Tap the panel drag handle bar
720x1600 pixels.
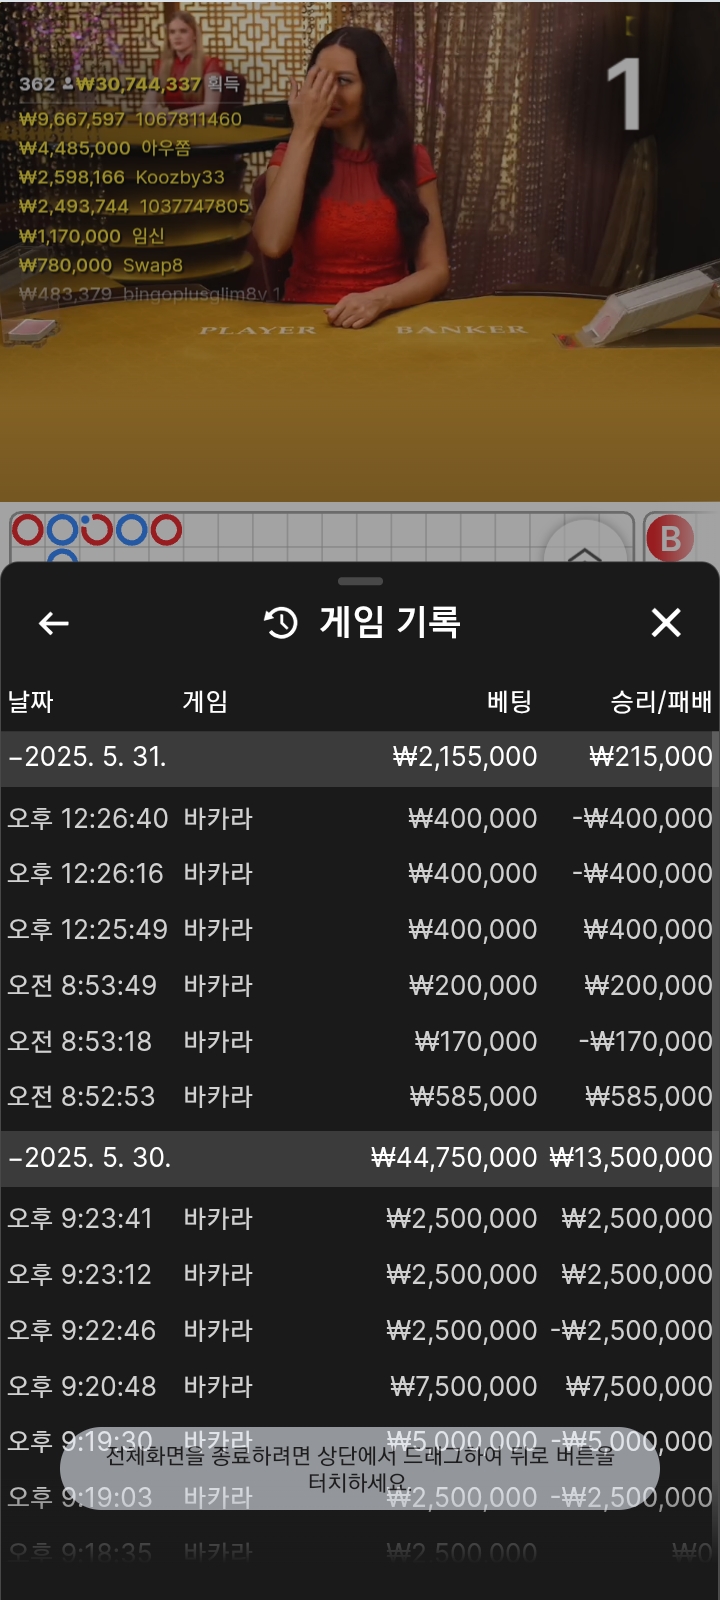360,581
